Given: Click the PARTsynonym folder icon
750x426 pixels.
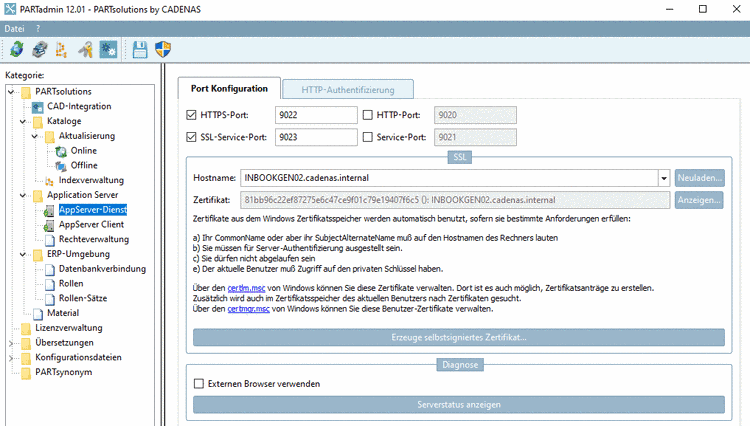Looking at the screenshot, I should coord(26,373).
